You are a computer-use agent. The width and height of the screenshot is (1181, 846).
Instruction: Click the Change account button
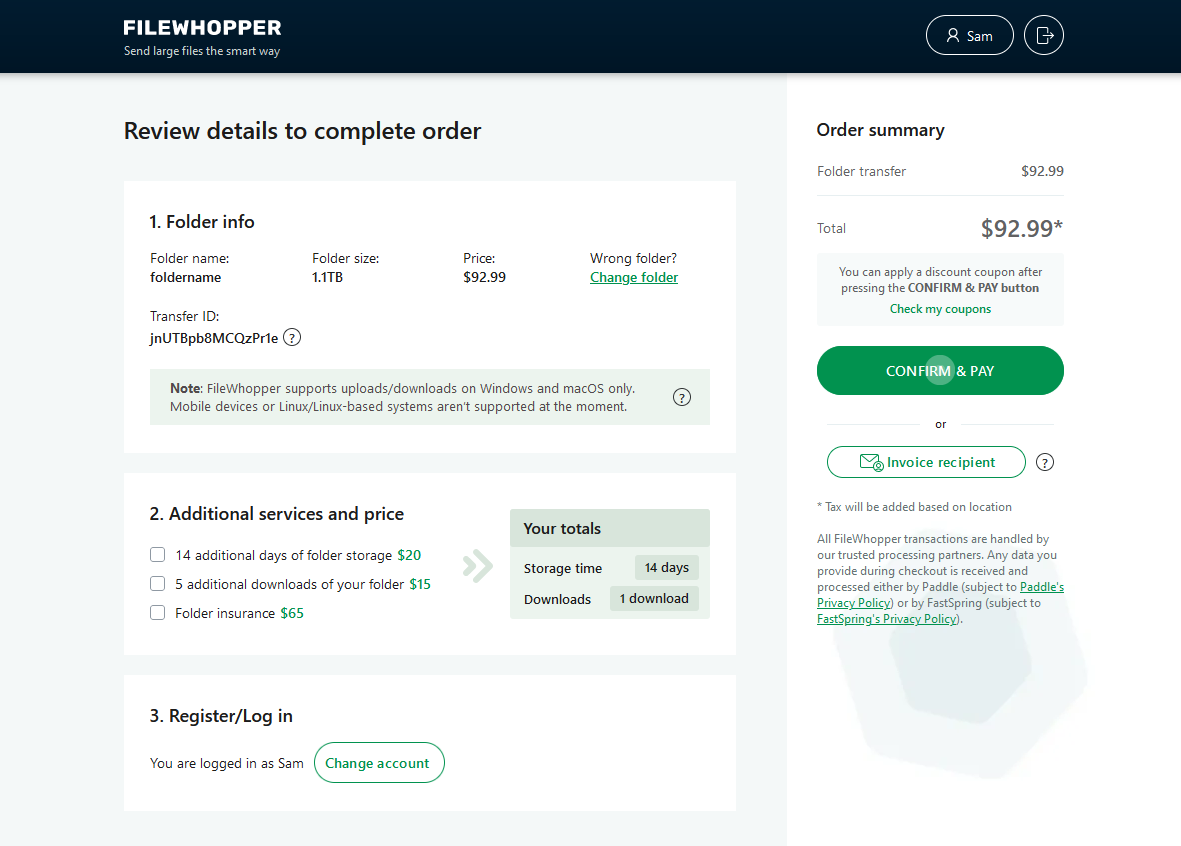(x=379, y=763)
